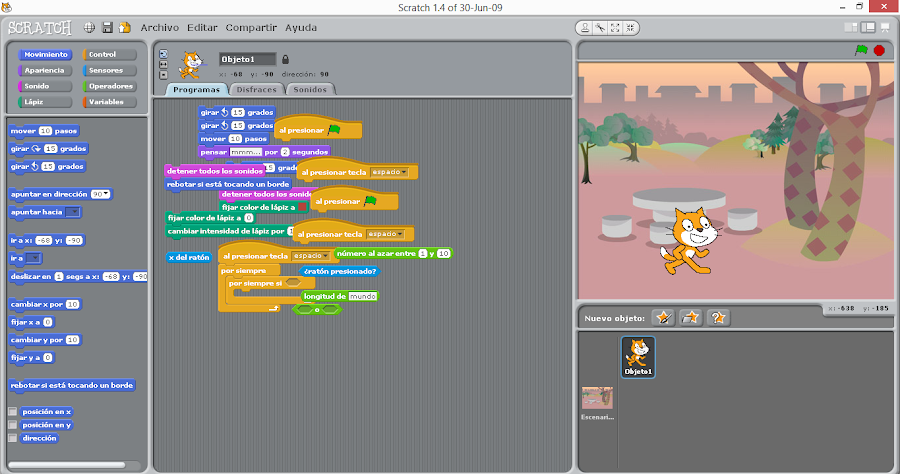Screen dimensions: 900x474
Task: Start presentation mode
Action: pyautogui.click(x=885, y=27)
